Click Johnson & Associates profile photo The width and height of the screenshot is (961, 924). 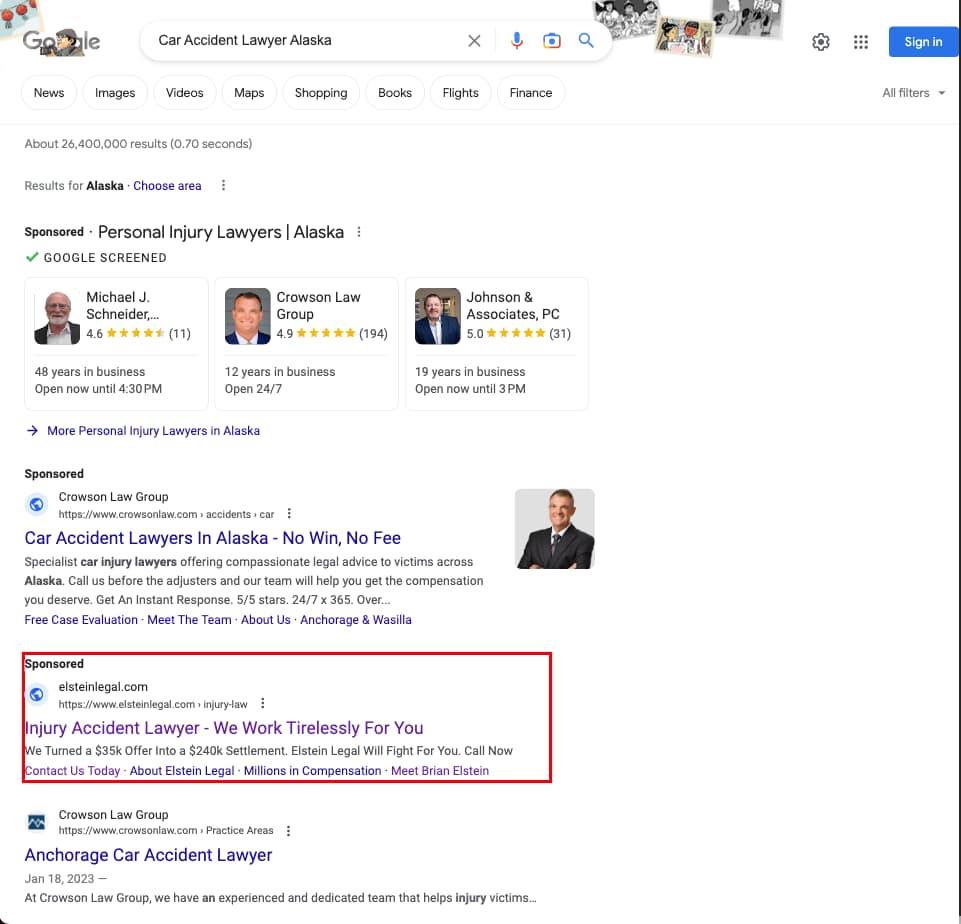coord(438,316)
